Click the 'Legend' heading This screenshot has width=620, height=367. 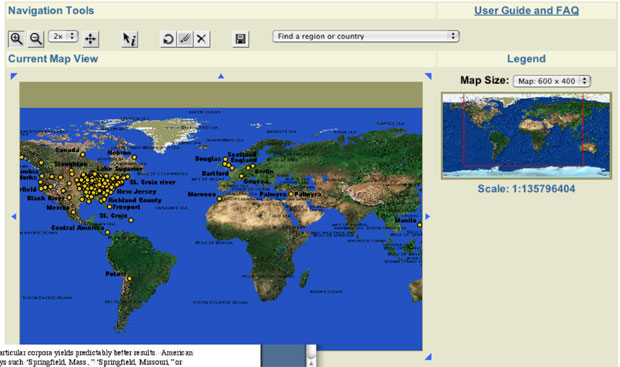pyautogui.click(x=526, y=59)
